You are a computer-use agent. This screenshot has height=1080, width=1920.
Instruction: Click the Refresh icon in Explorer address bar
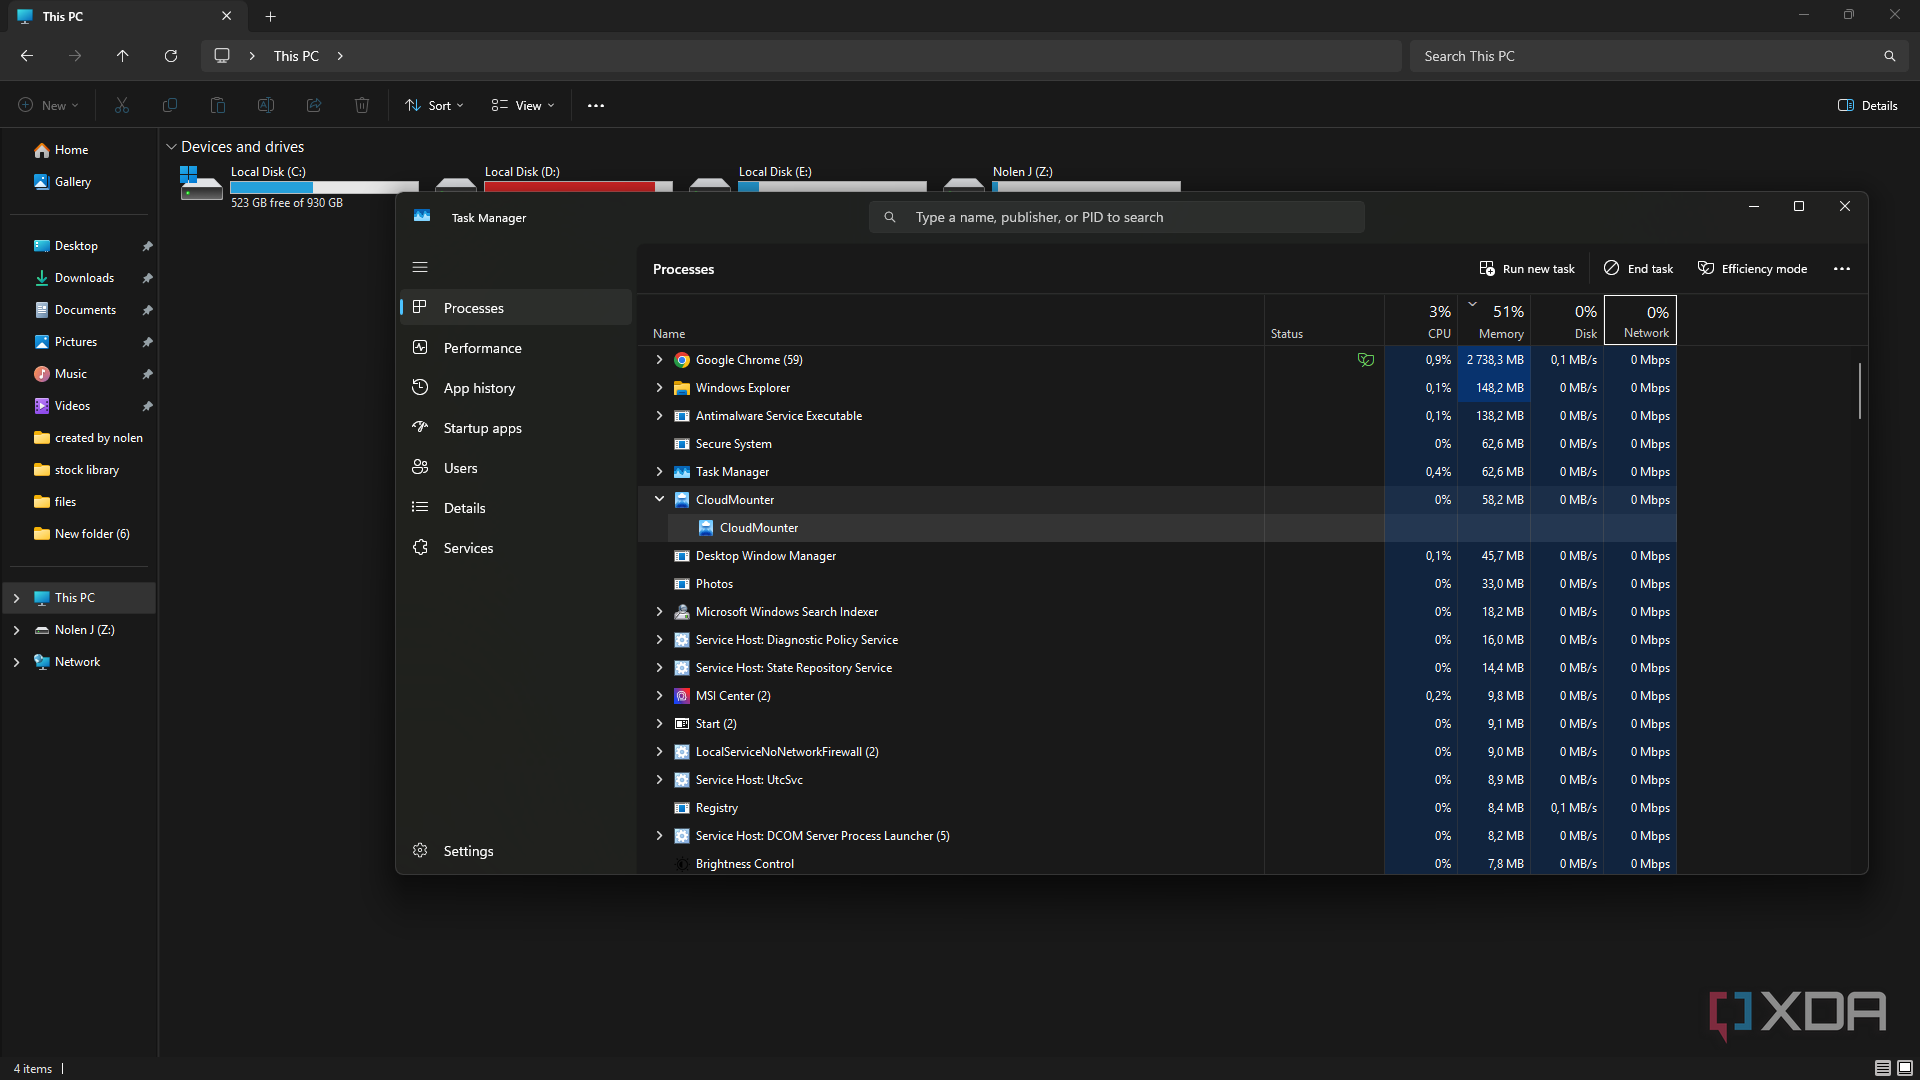pos(170,55)
